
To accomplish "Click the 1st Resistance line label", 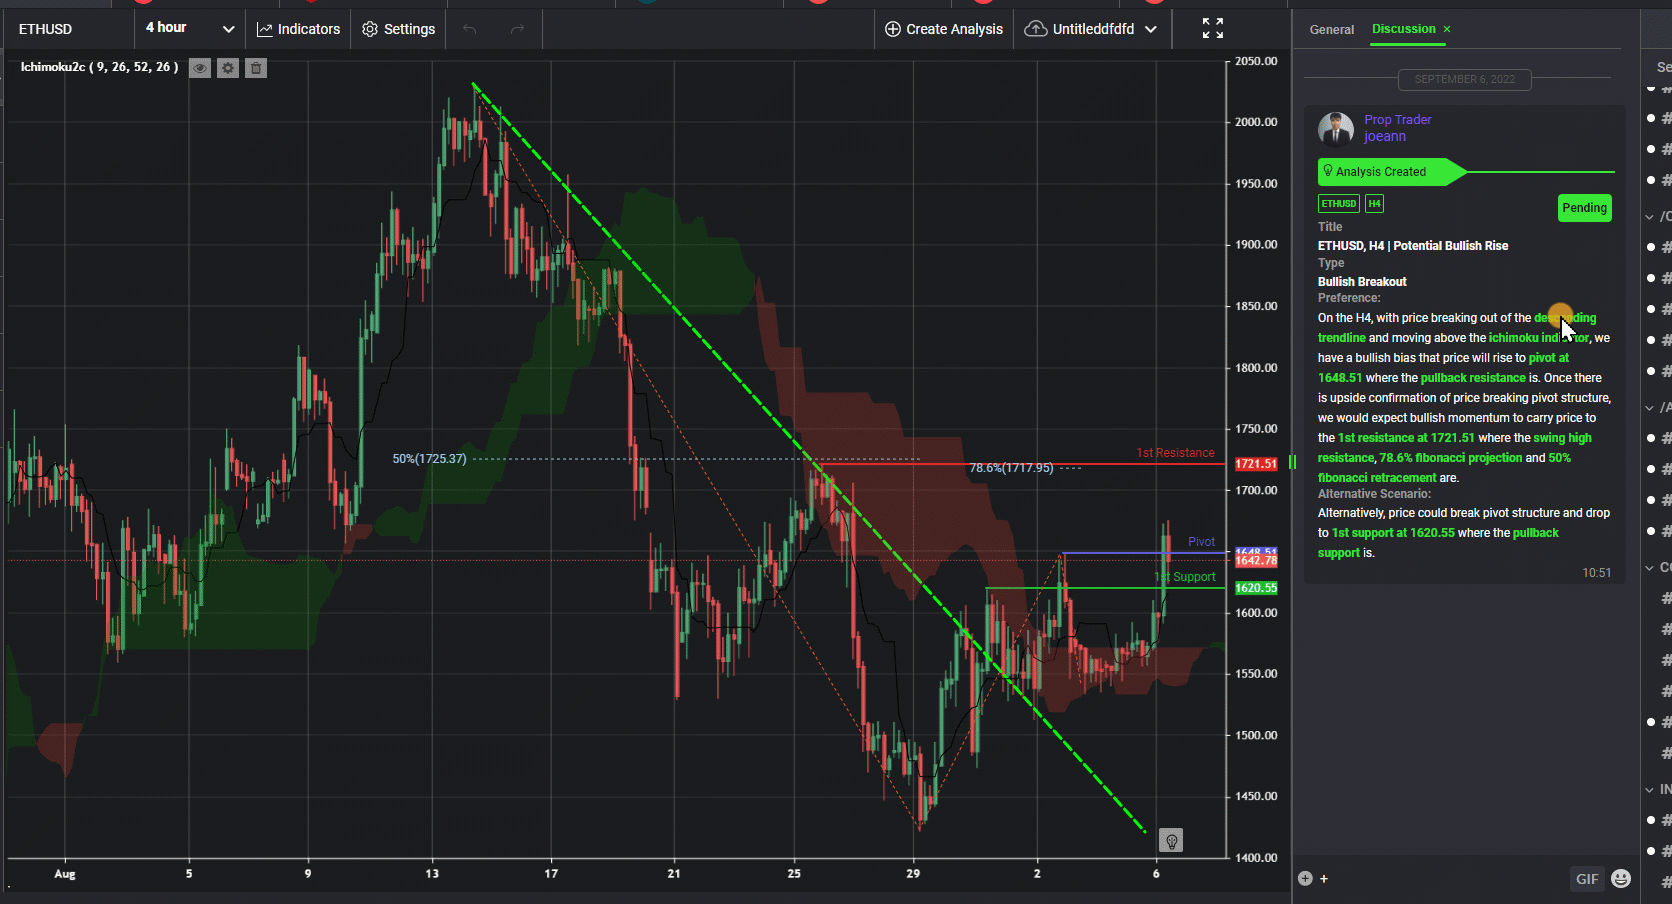I will (x=1175, y=453).
